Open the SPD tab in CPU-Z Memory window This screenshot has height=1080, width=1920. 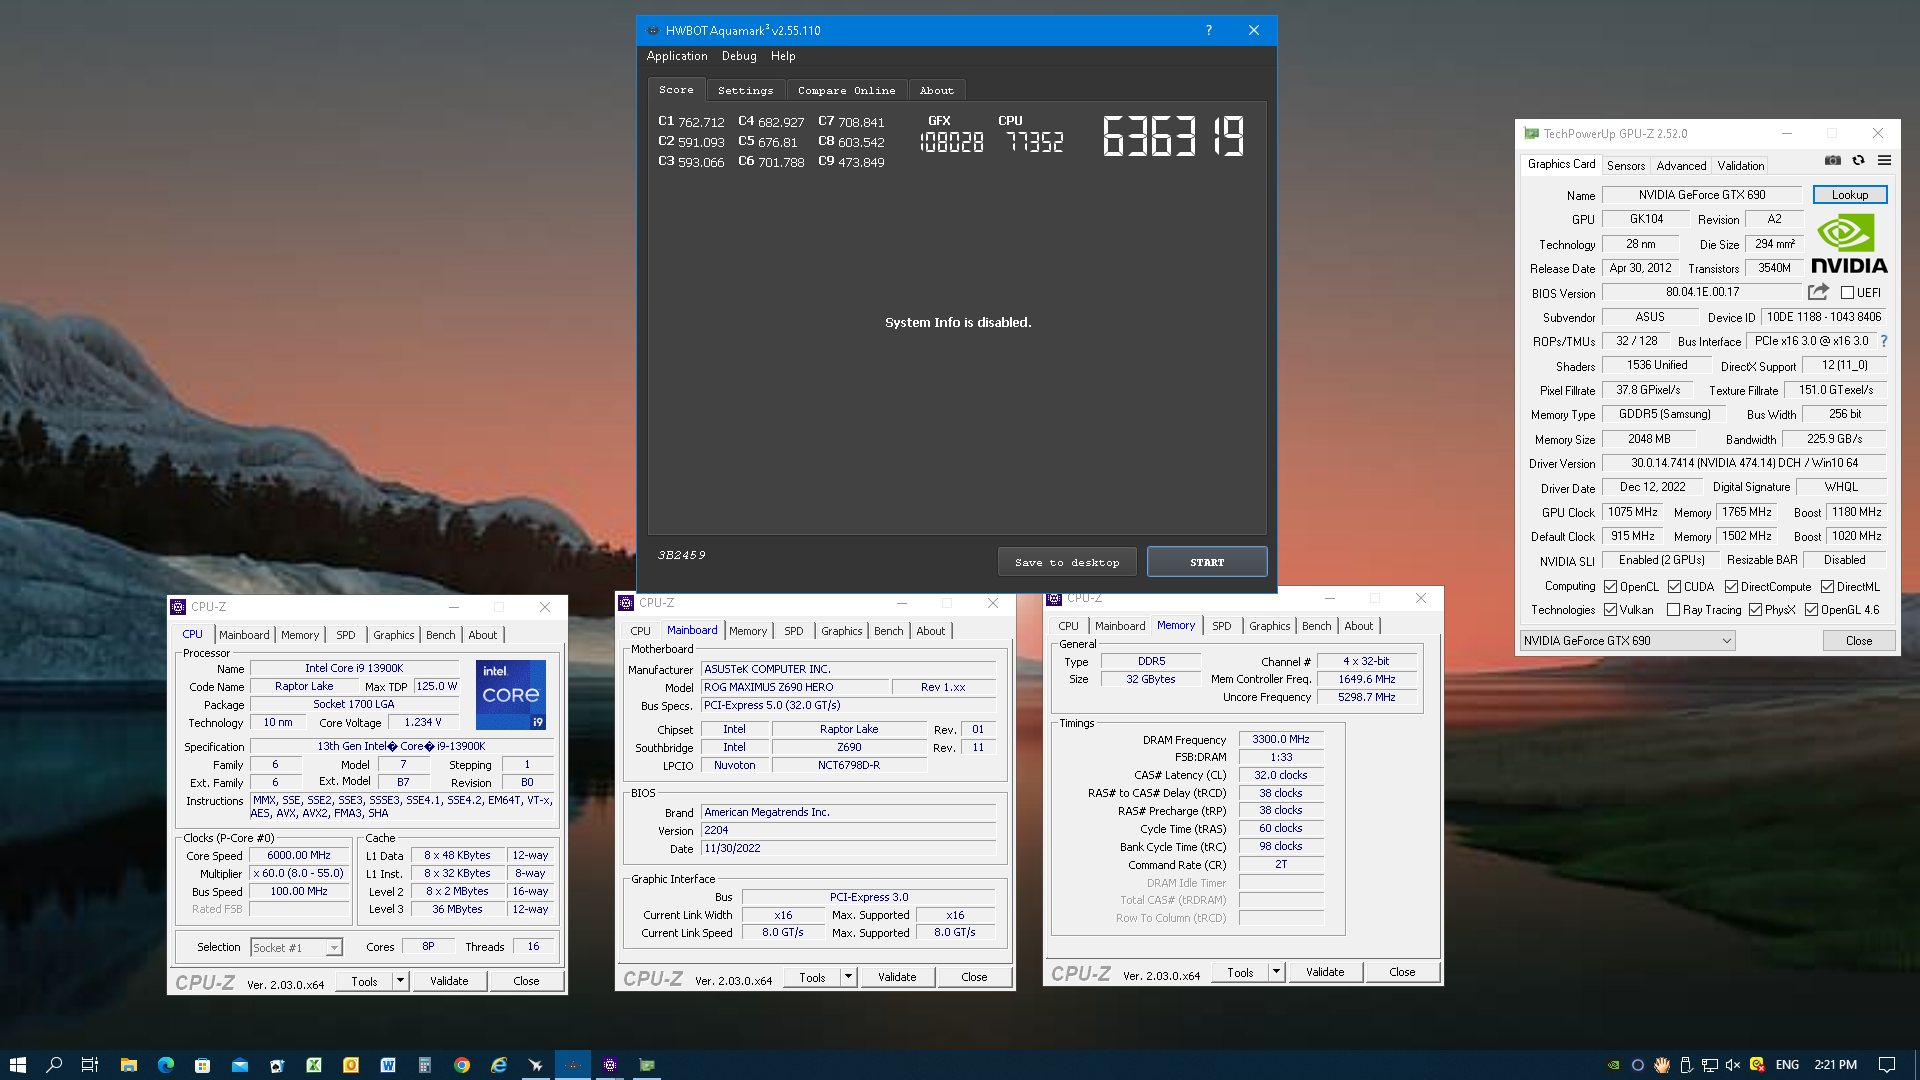1221,626
